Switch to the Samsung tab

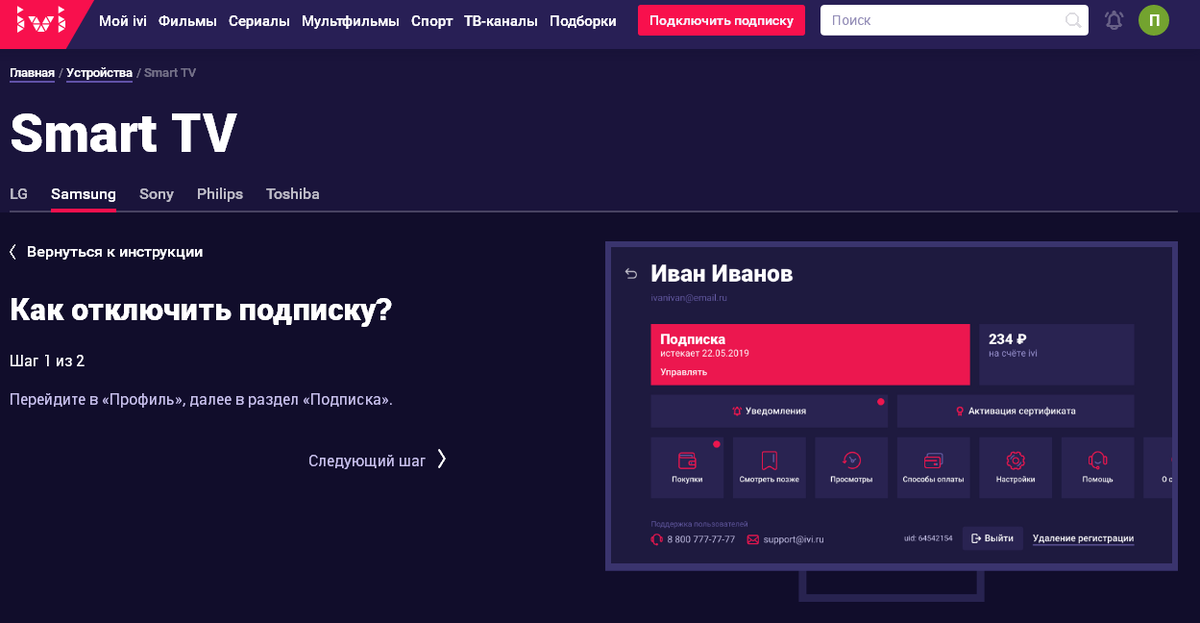[83, 194]
